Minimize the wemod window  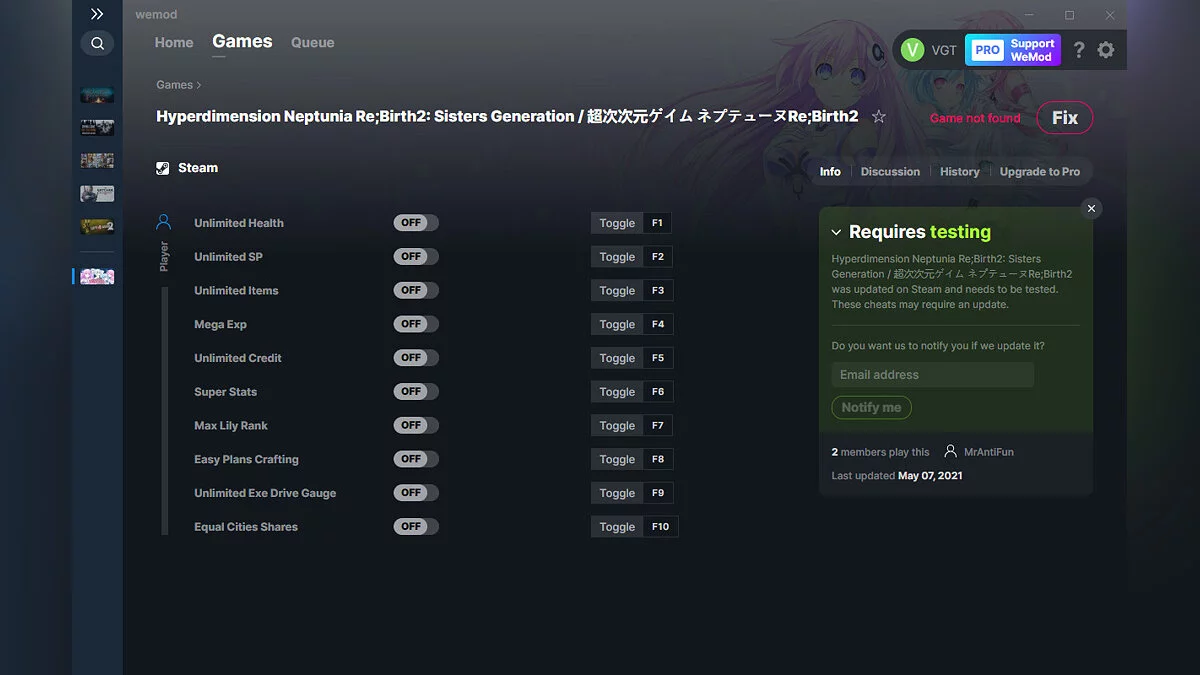(x=1029, y=15)
